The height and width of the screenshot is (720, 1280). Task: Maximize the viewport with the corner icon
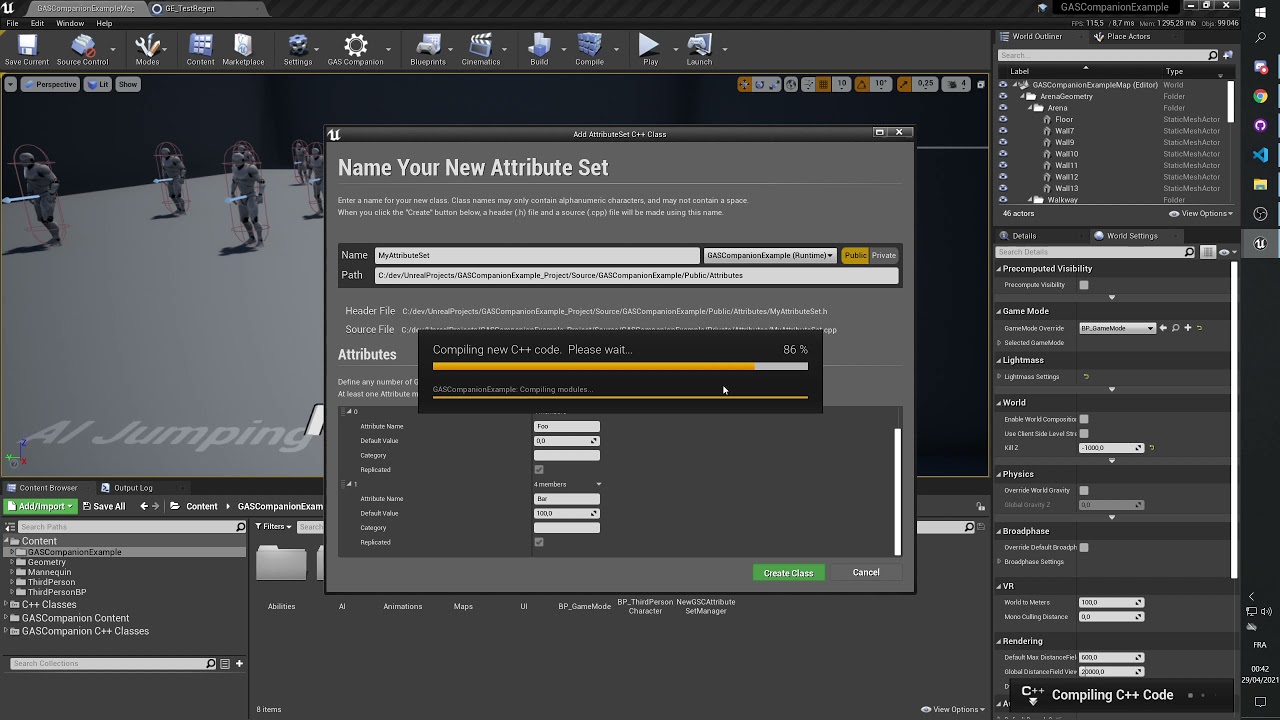click(981, 84)
